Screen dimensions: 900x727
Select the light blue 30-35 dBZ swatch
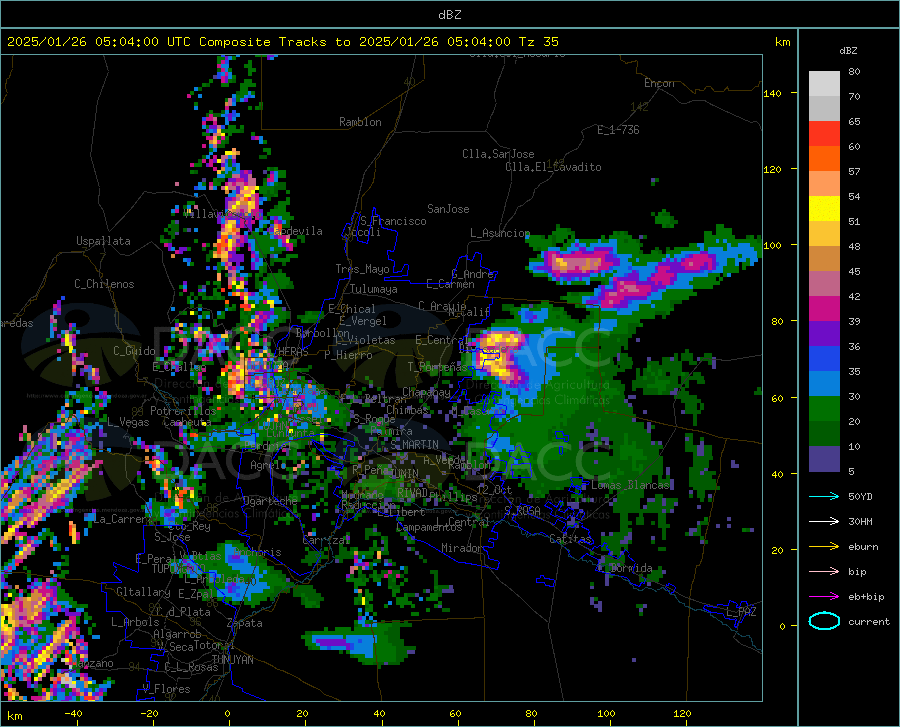tap(824, 384)
